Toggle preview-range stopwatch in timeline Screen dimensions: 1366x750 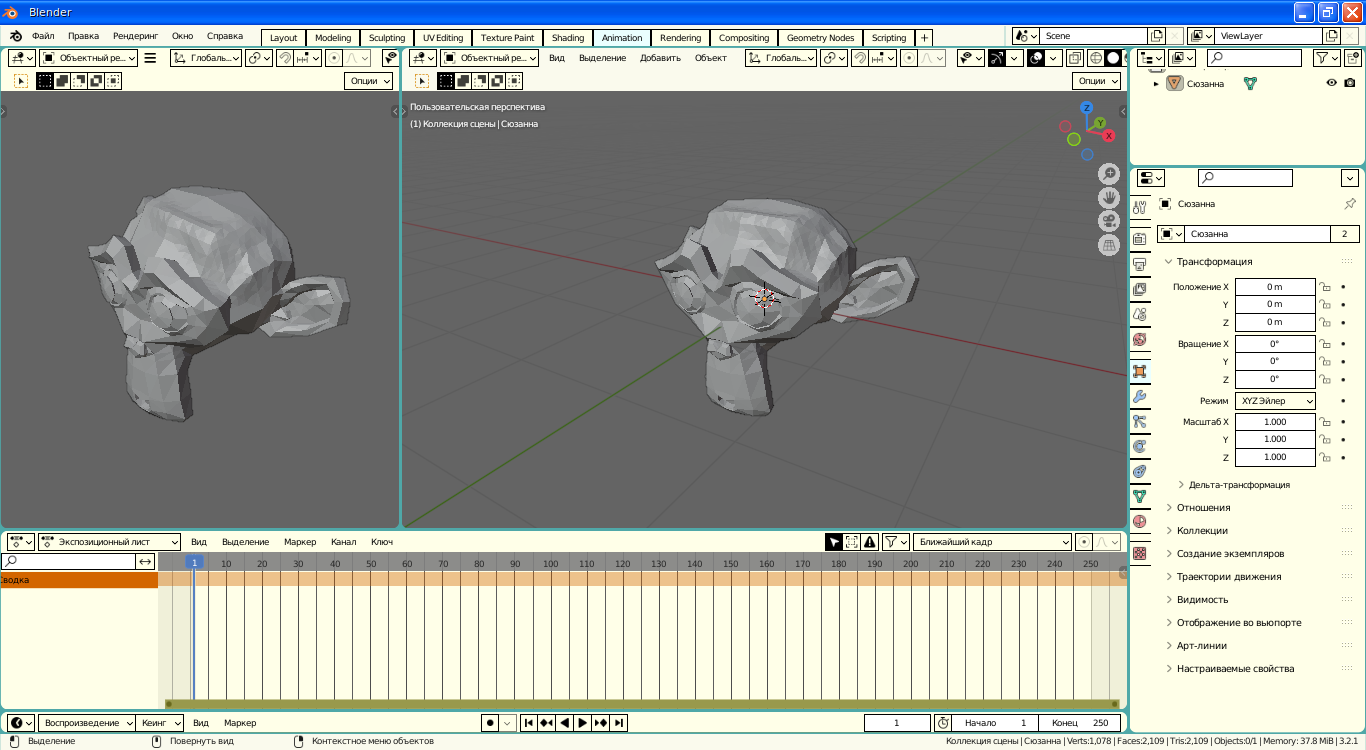point(943,723)
